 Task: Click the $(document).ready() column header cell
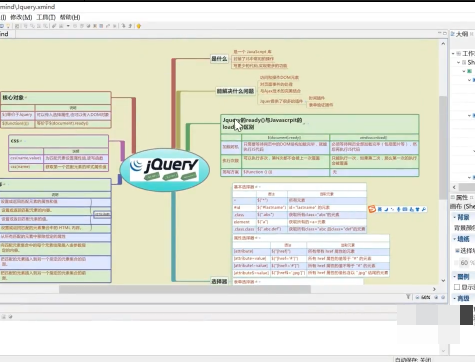tap(285, 137)
